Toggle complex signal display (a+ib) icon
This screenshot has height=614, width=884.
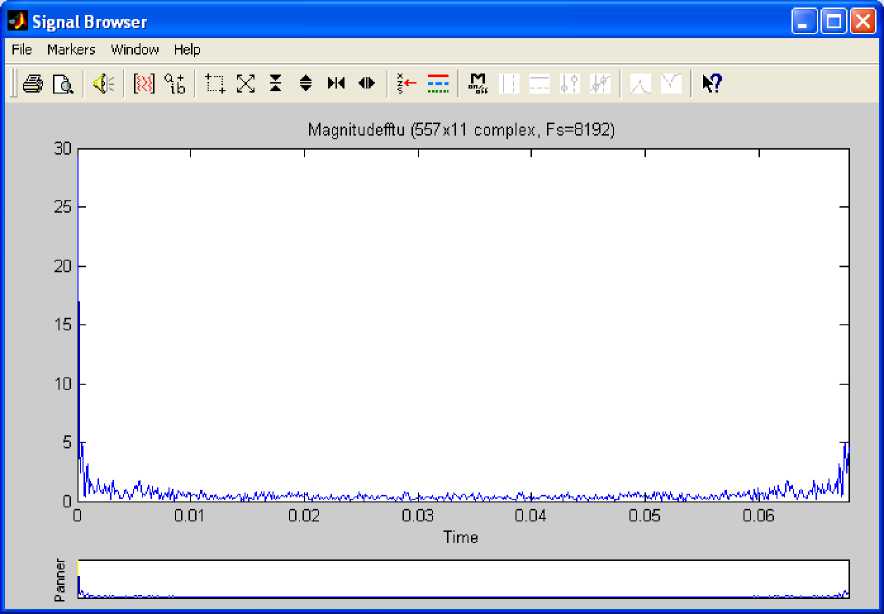tap(175, 84)
